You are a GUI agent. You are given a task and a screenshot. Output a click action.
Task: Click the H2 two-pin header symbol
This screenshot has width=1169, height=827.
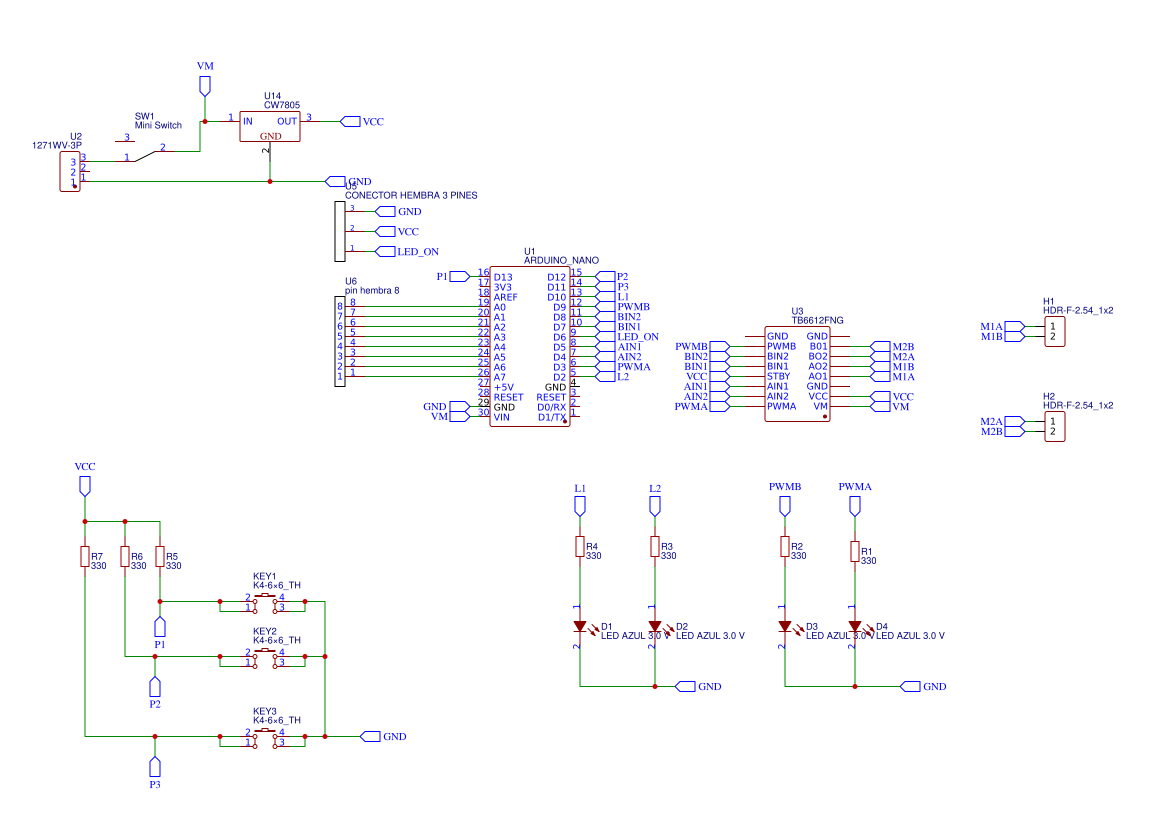click(x=1055, y=427)
